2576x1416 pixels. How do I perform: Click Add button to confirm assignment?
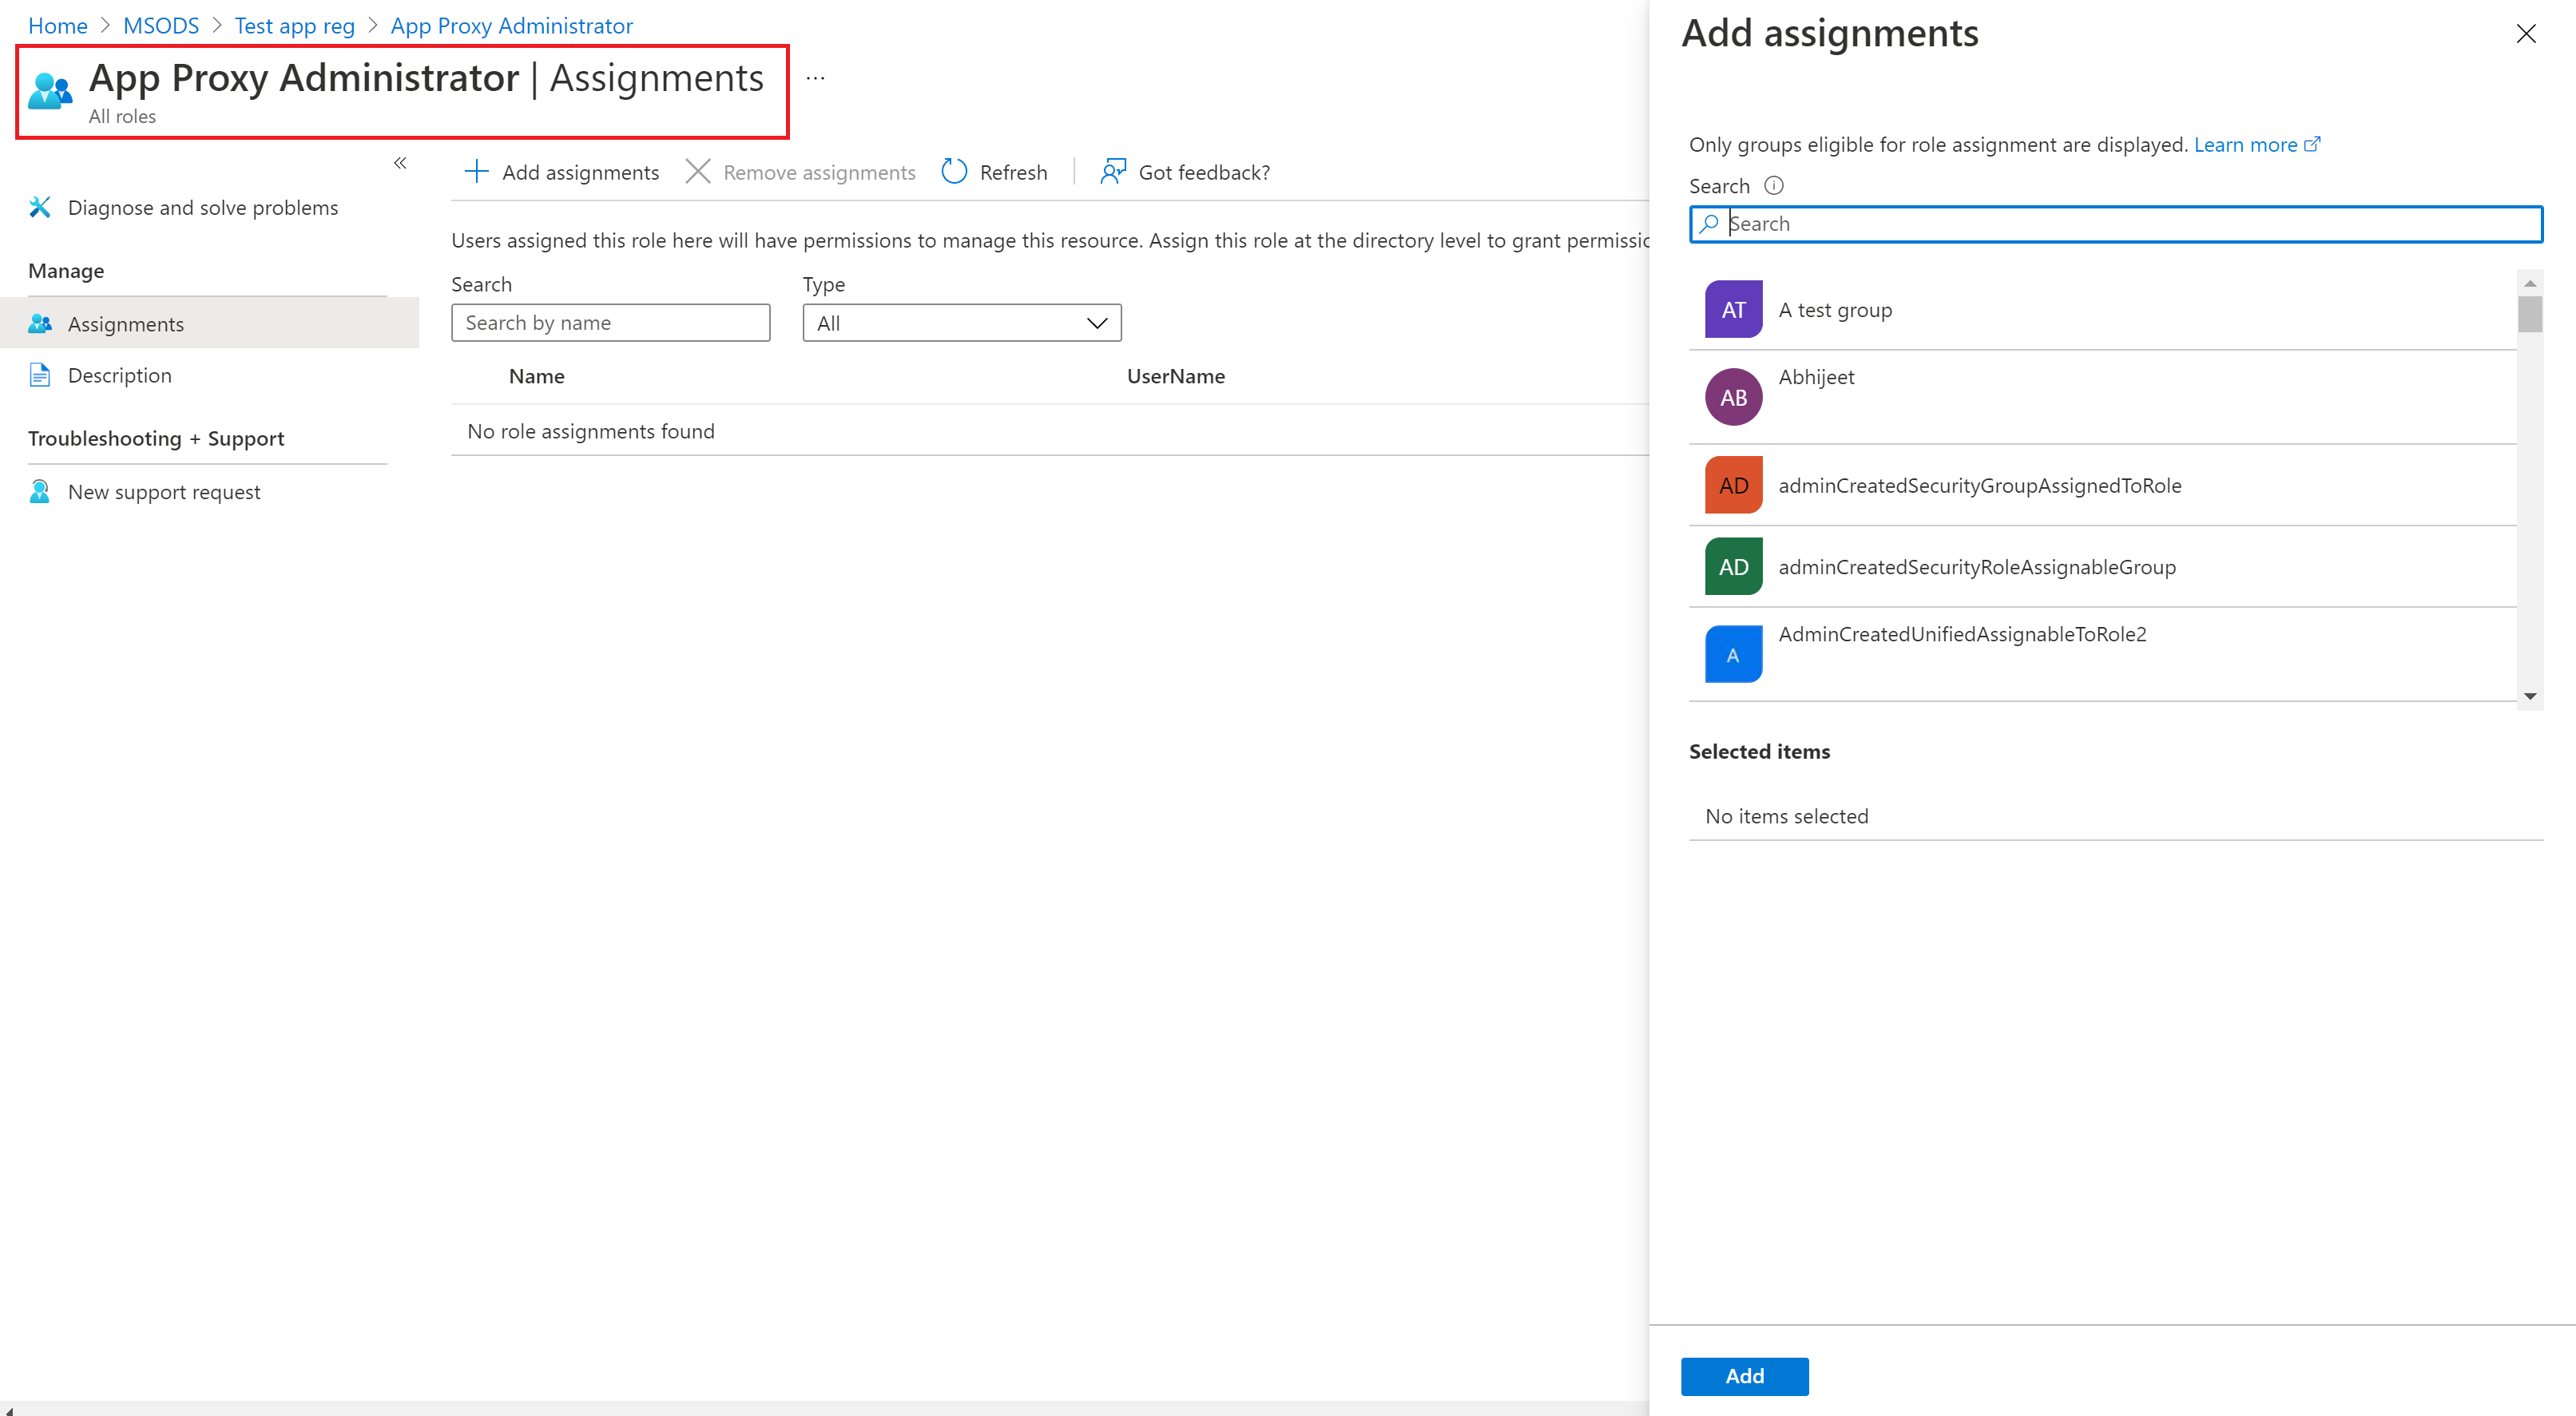pos(1746,1376)
